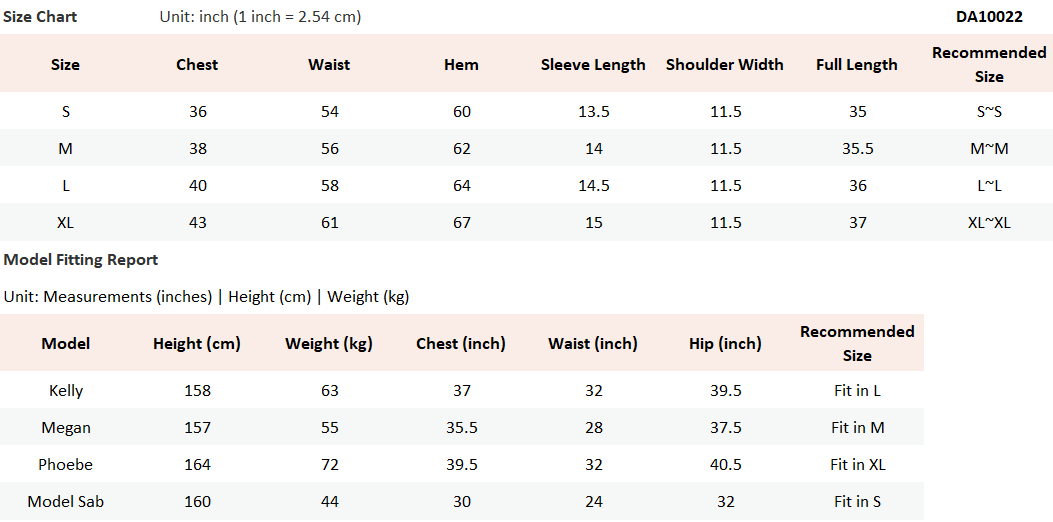
Task: Click the DA10022 product code
Action: 988,17
